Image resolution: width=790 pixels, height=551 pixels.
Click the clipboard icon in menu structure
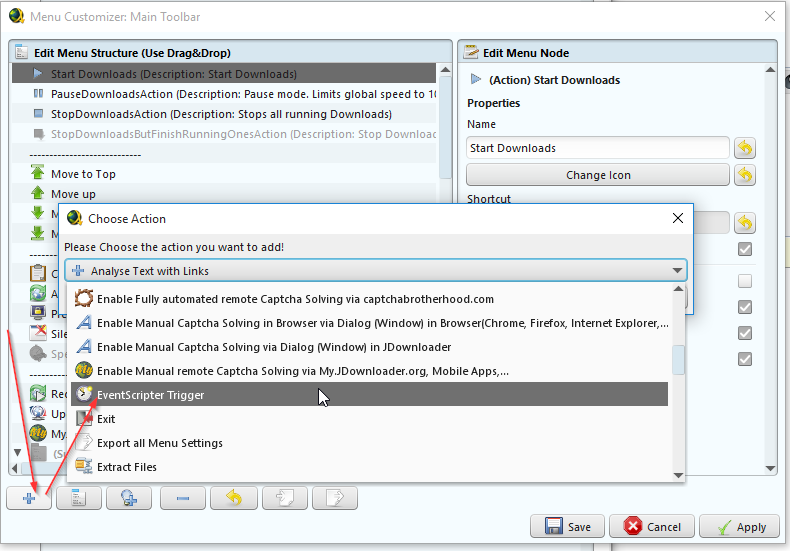pyautogui.click(x=38, y=273)
